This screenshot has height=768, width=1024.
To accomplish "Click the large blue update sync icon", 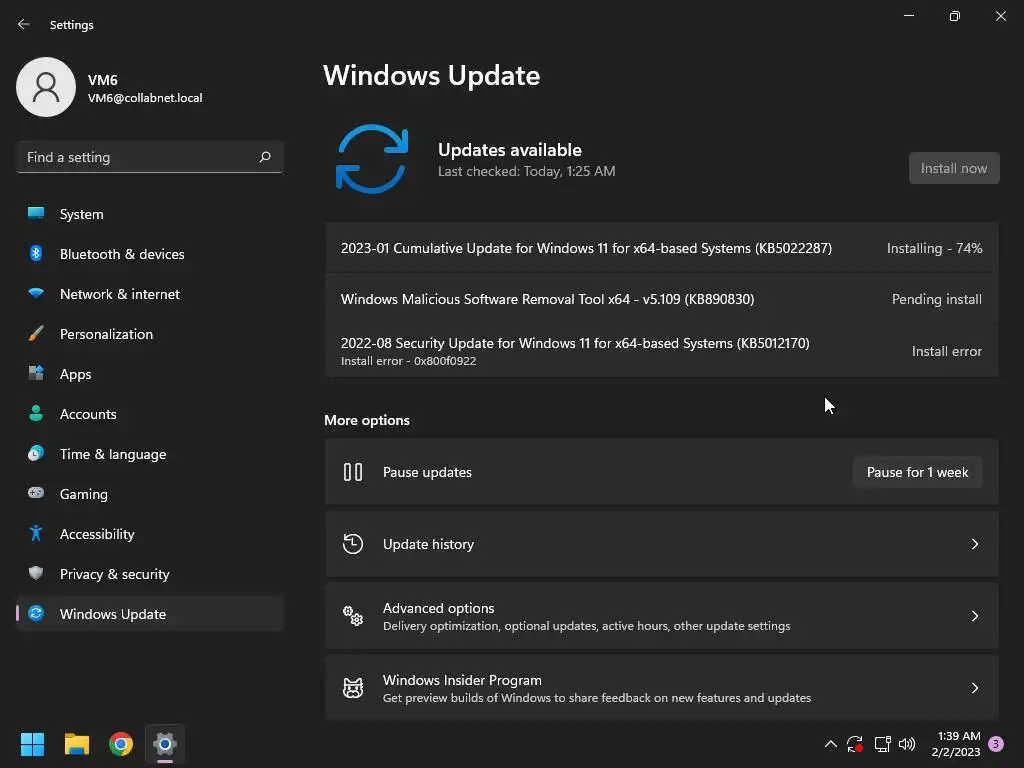I will click(372, 159).
